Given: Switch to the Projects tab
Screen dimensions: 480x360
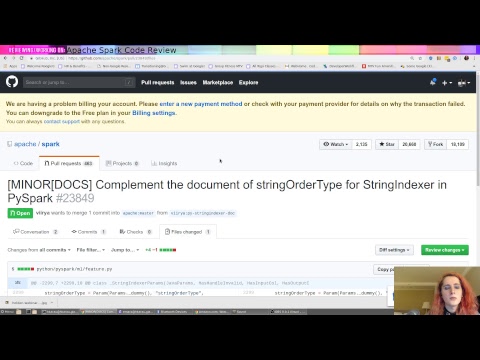Looking at the screenshot, I should (x=122, y=163).
